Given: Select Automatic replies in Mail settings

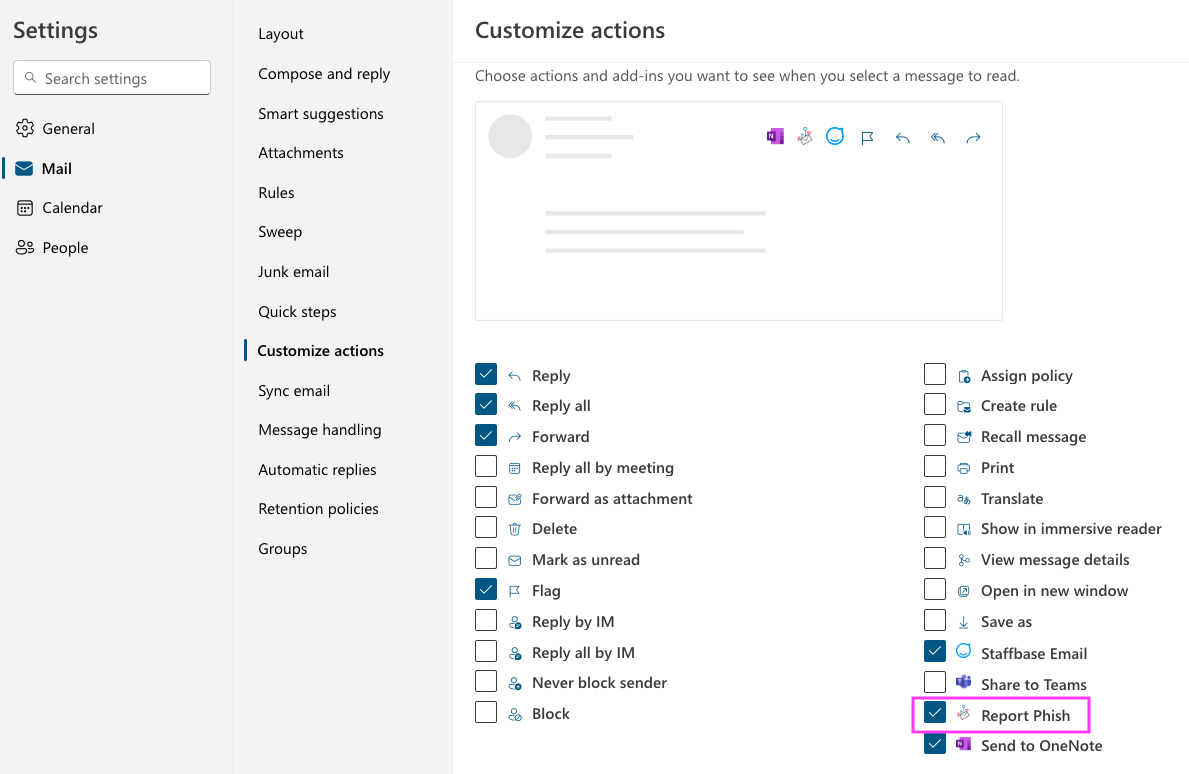Looking at the screenshot, I should click(x=317, y=470).
